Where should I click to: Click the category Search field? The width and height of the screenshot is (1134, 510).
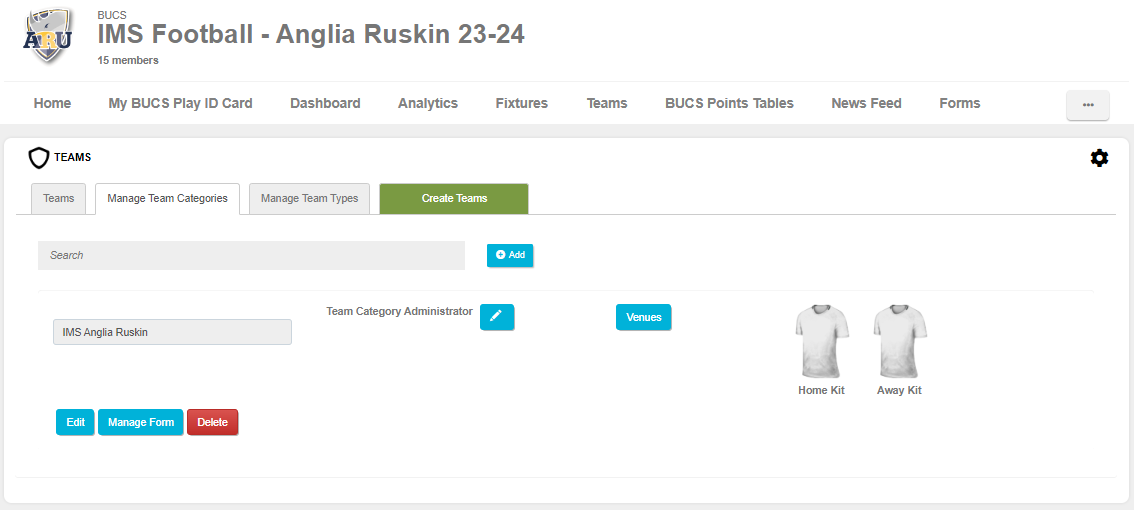click(x=251, y=255)
